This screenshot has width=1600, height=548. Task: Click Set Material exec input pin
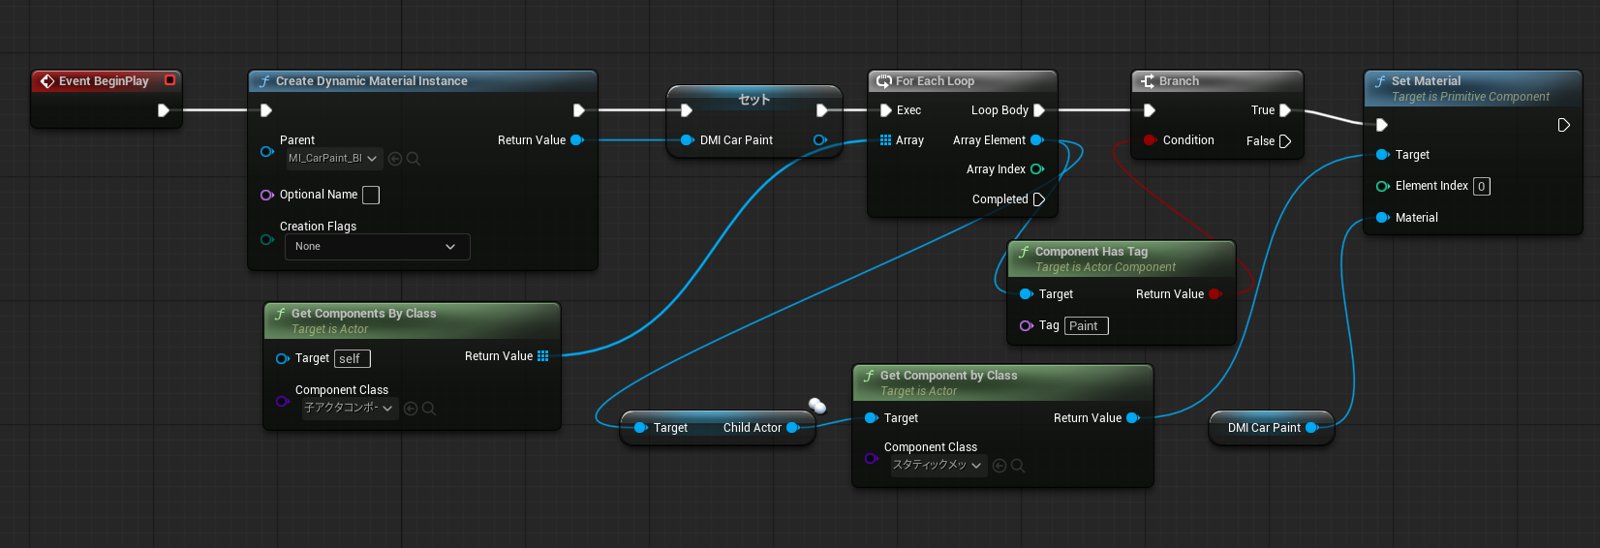pyautogui.click(x=1382, y=125)
